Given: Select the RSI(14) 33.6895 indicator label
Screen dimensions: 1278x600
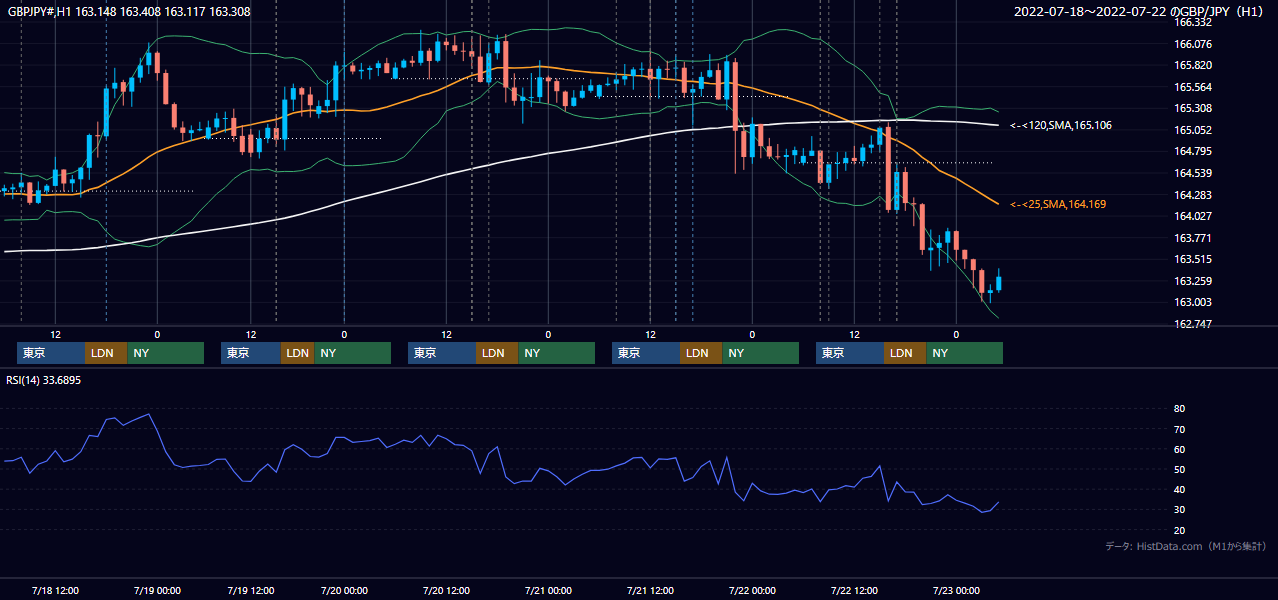Looking at the screenshot, I should pyautogui.click(x=44, y=380).
